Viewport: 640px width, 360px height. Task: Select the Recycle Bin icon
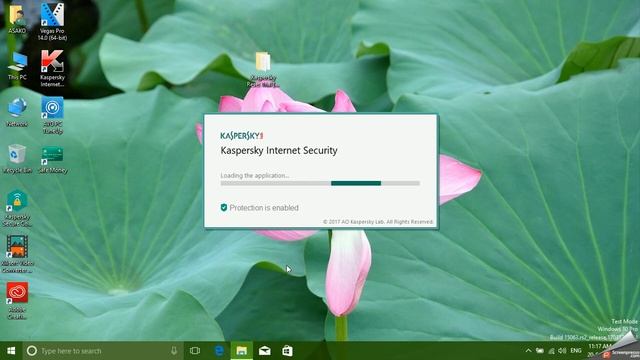(x=17, y=159)
